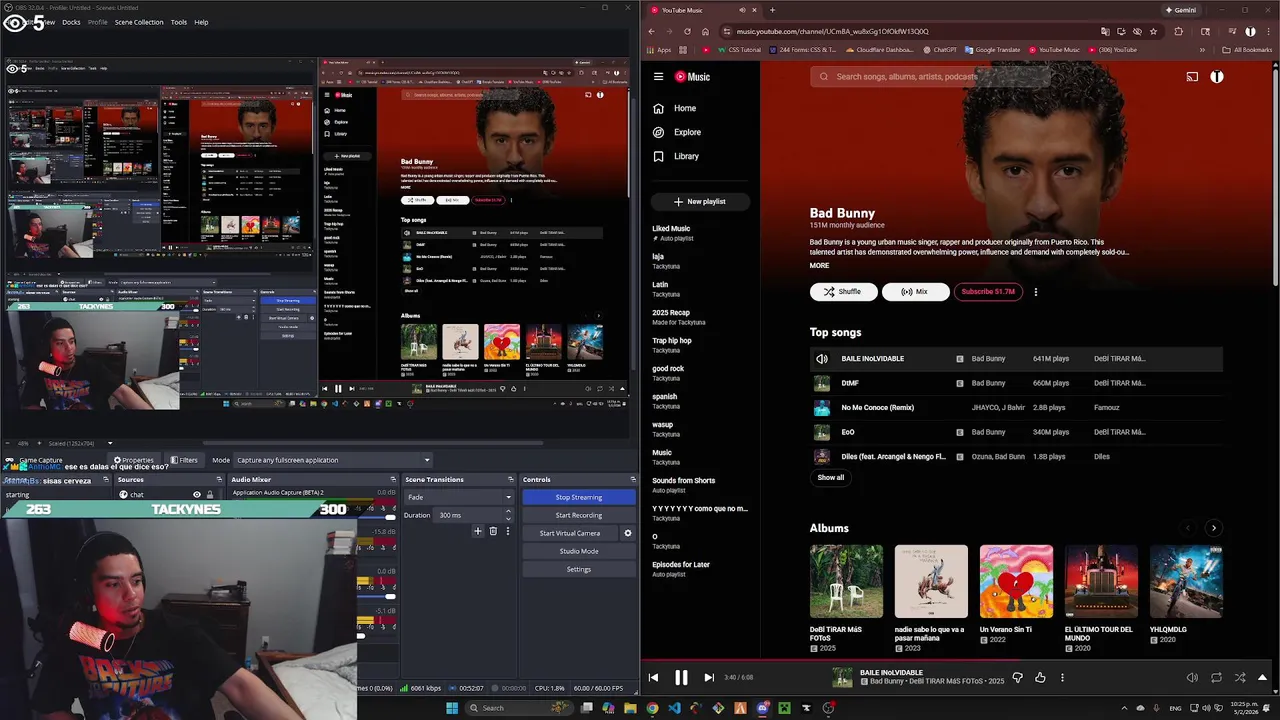Click Stop Streaming in OBS
This screenshot has width=1280, height=720.
(x=579, y=497)
